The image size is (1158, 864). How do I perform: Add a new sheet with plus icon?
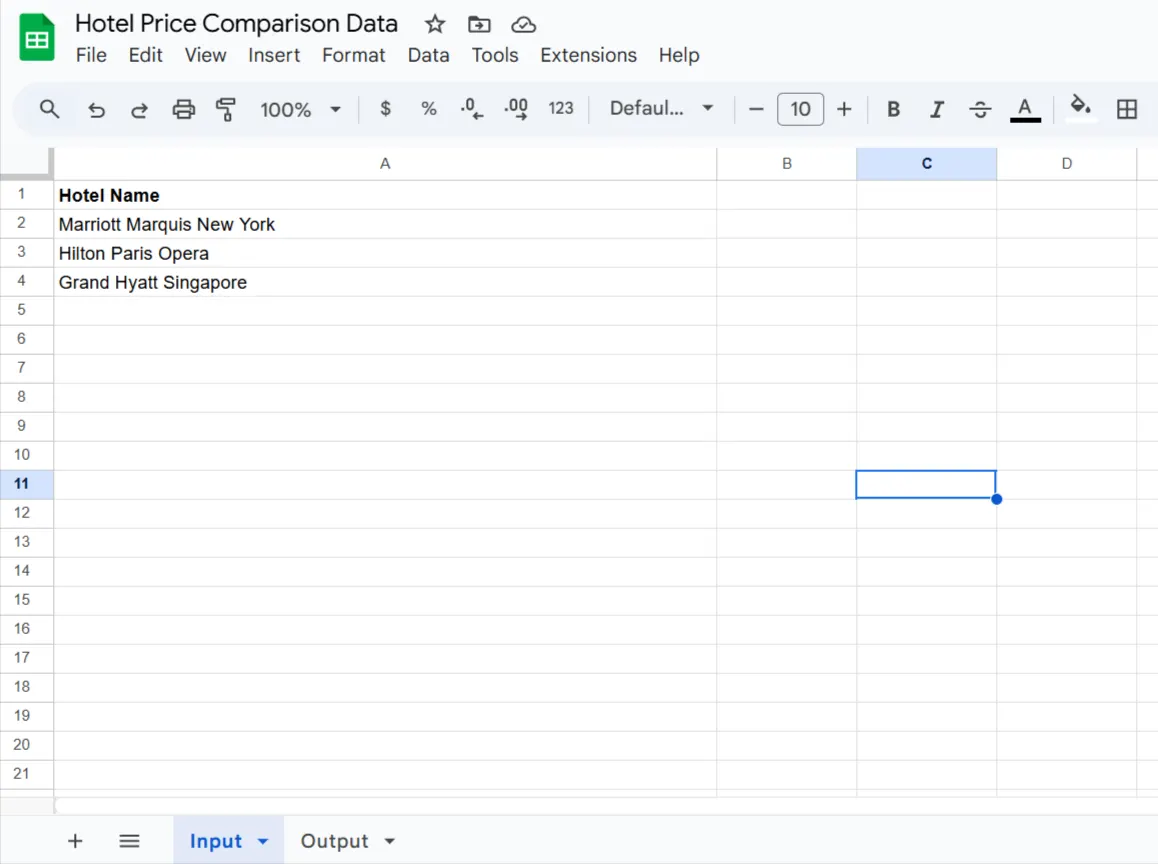point(75,840)
